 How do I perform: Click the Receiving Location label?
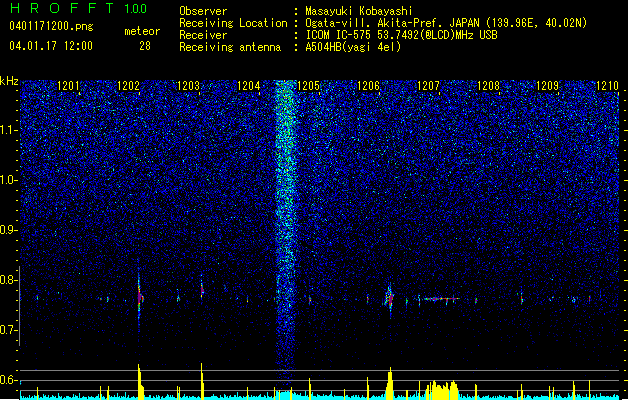point(233,23)
